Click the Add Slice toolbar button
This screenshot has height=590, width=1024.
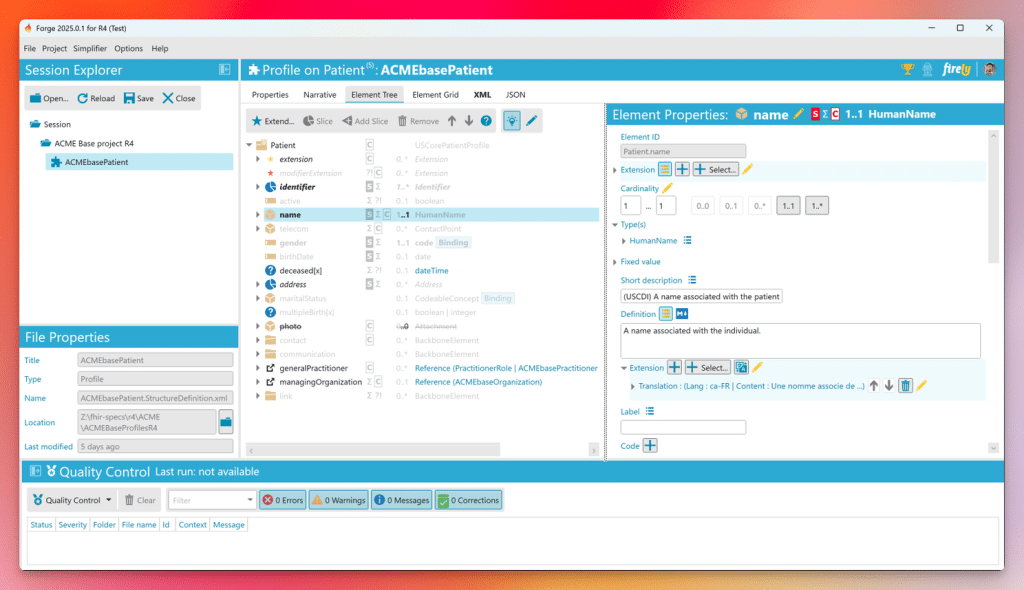[365, 121]
